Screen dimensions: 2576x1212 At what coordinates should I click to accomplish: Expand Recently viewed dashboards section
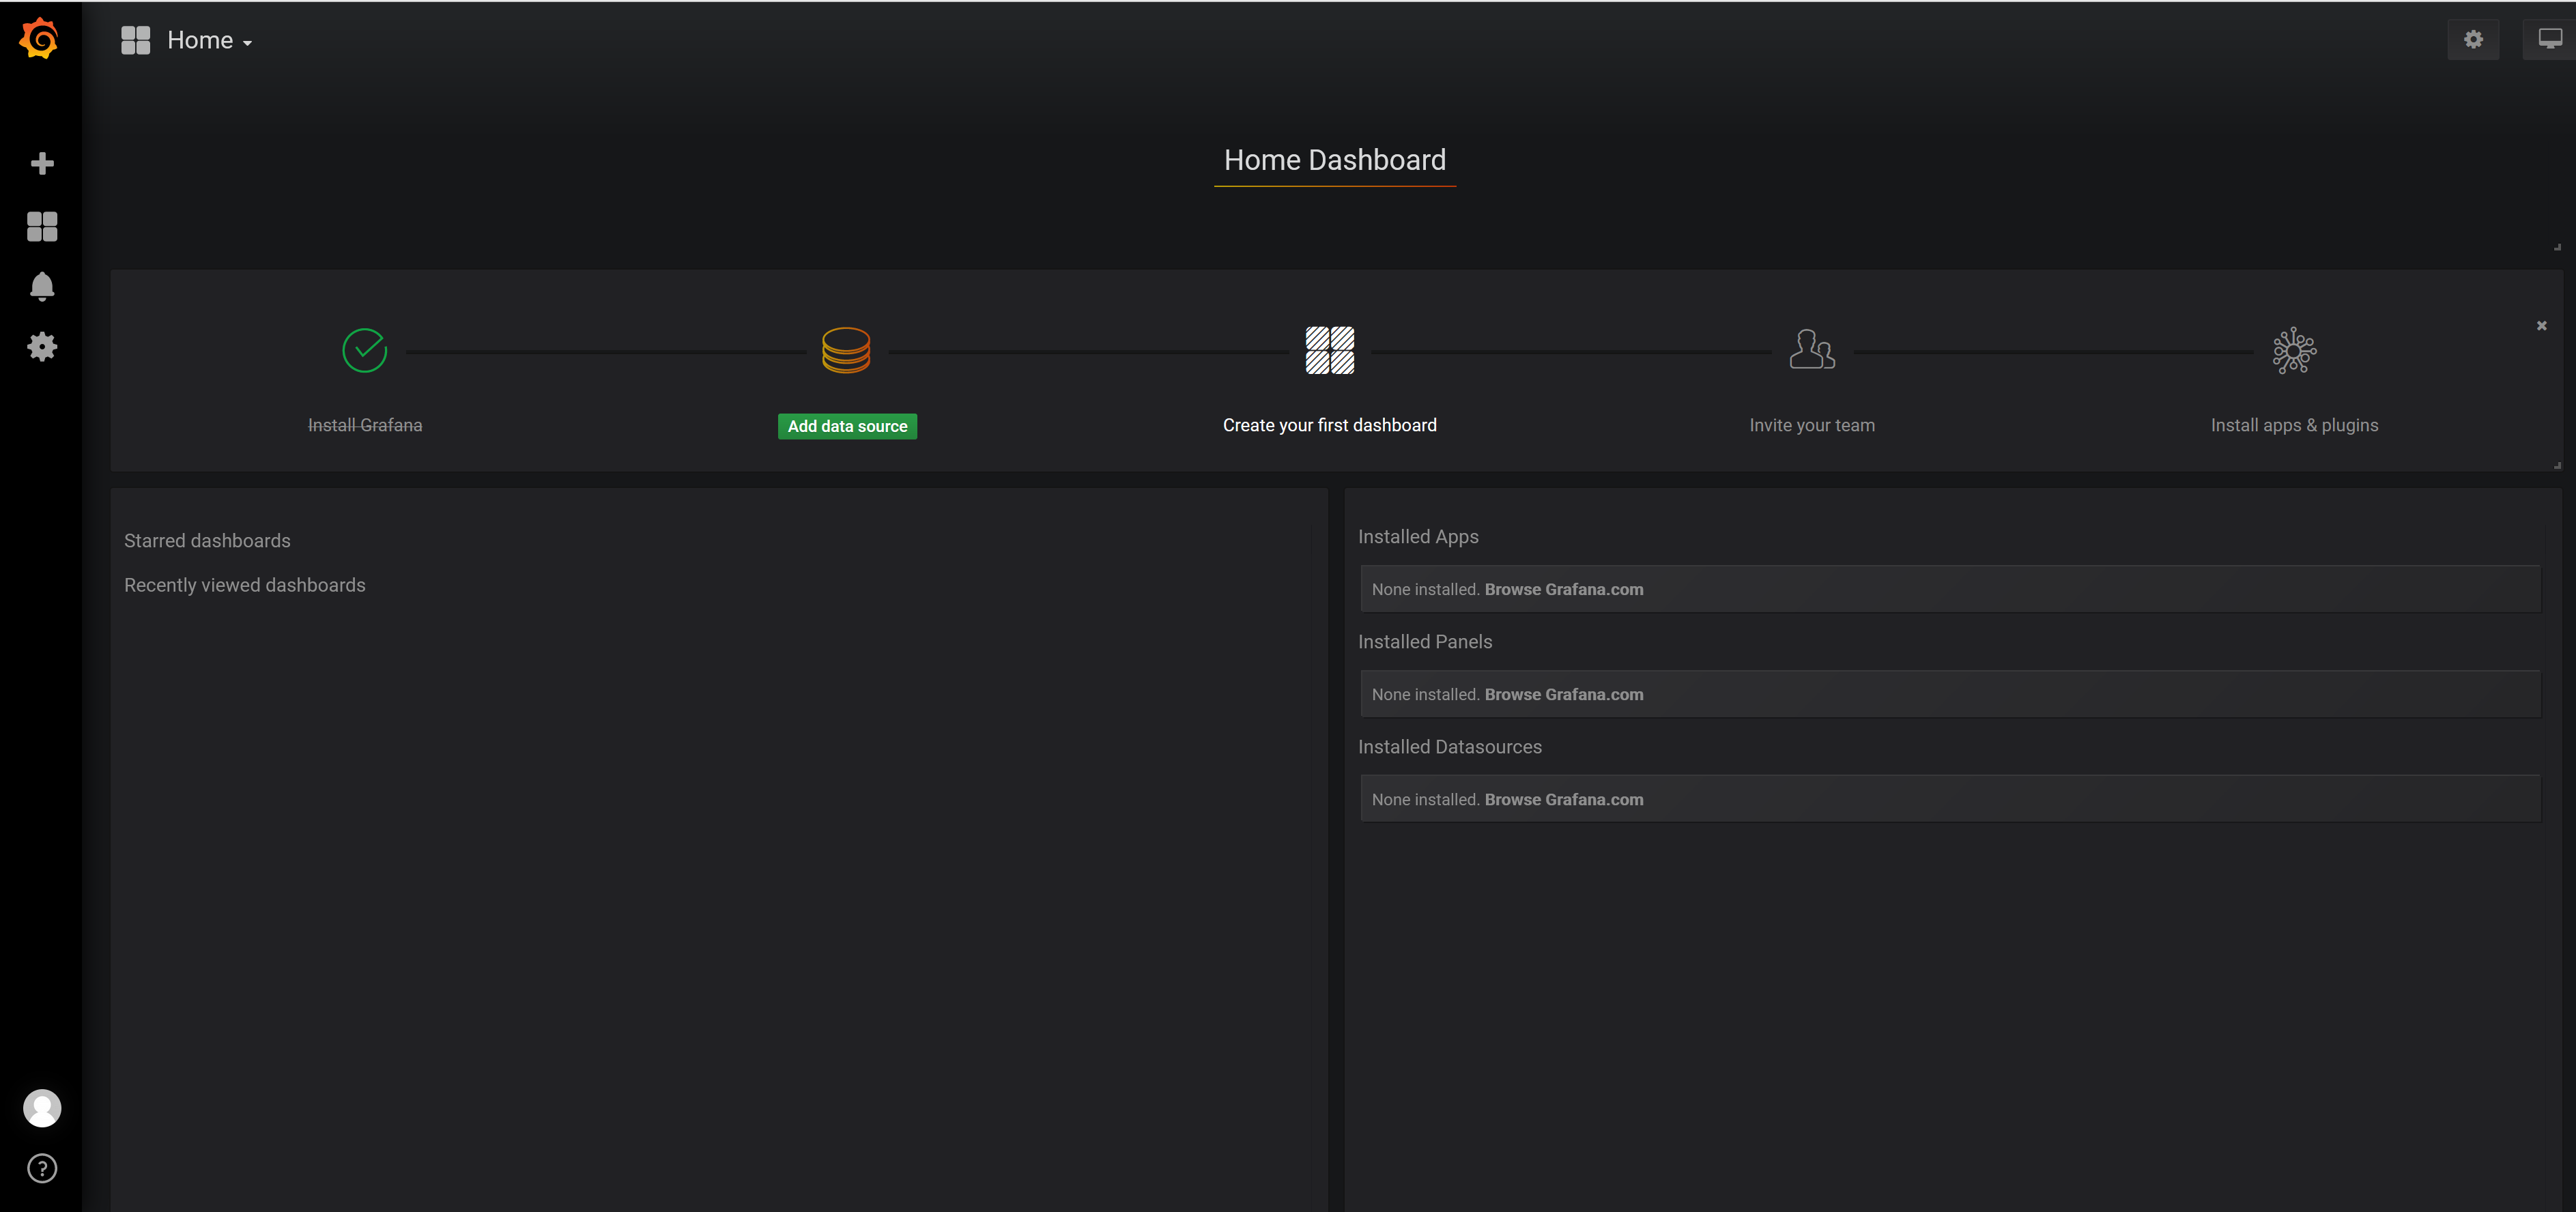[x=244, y=585]
